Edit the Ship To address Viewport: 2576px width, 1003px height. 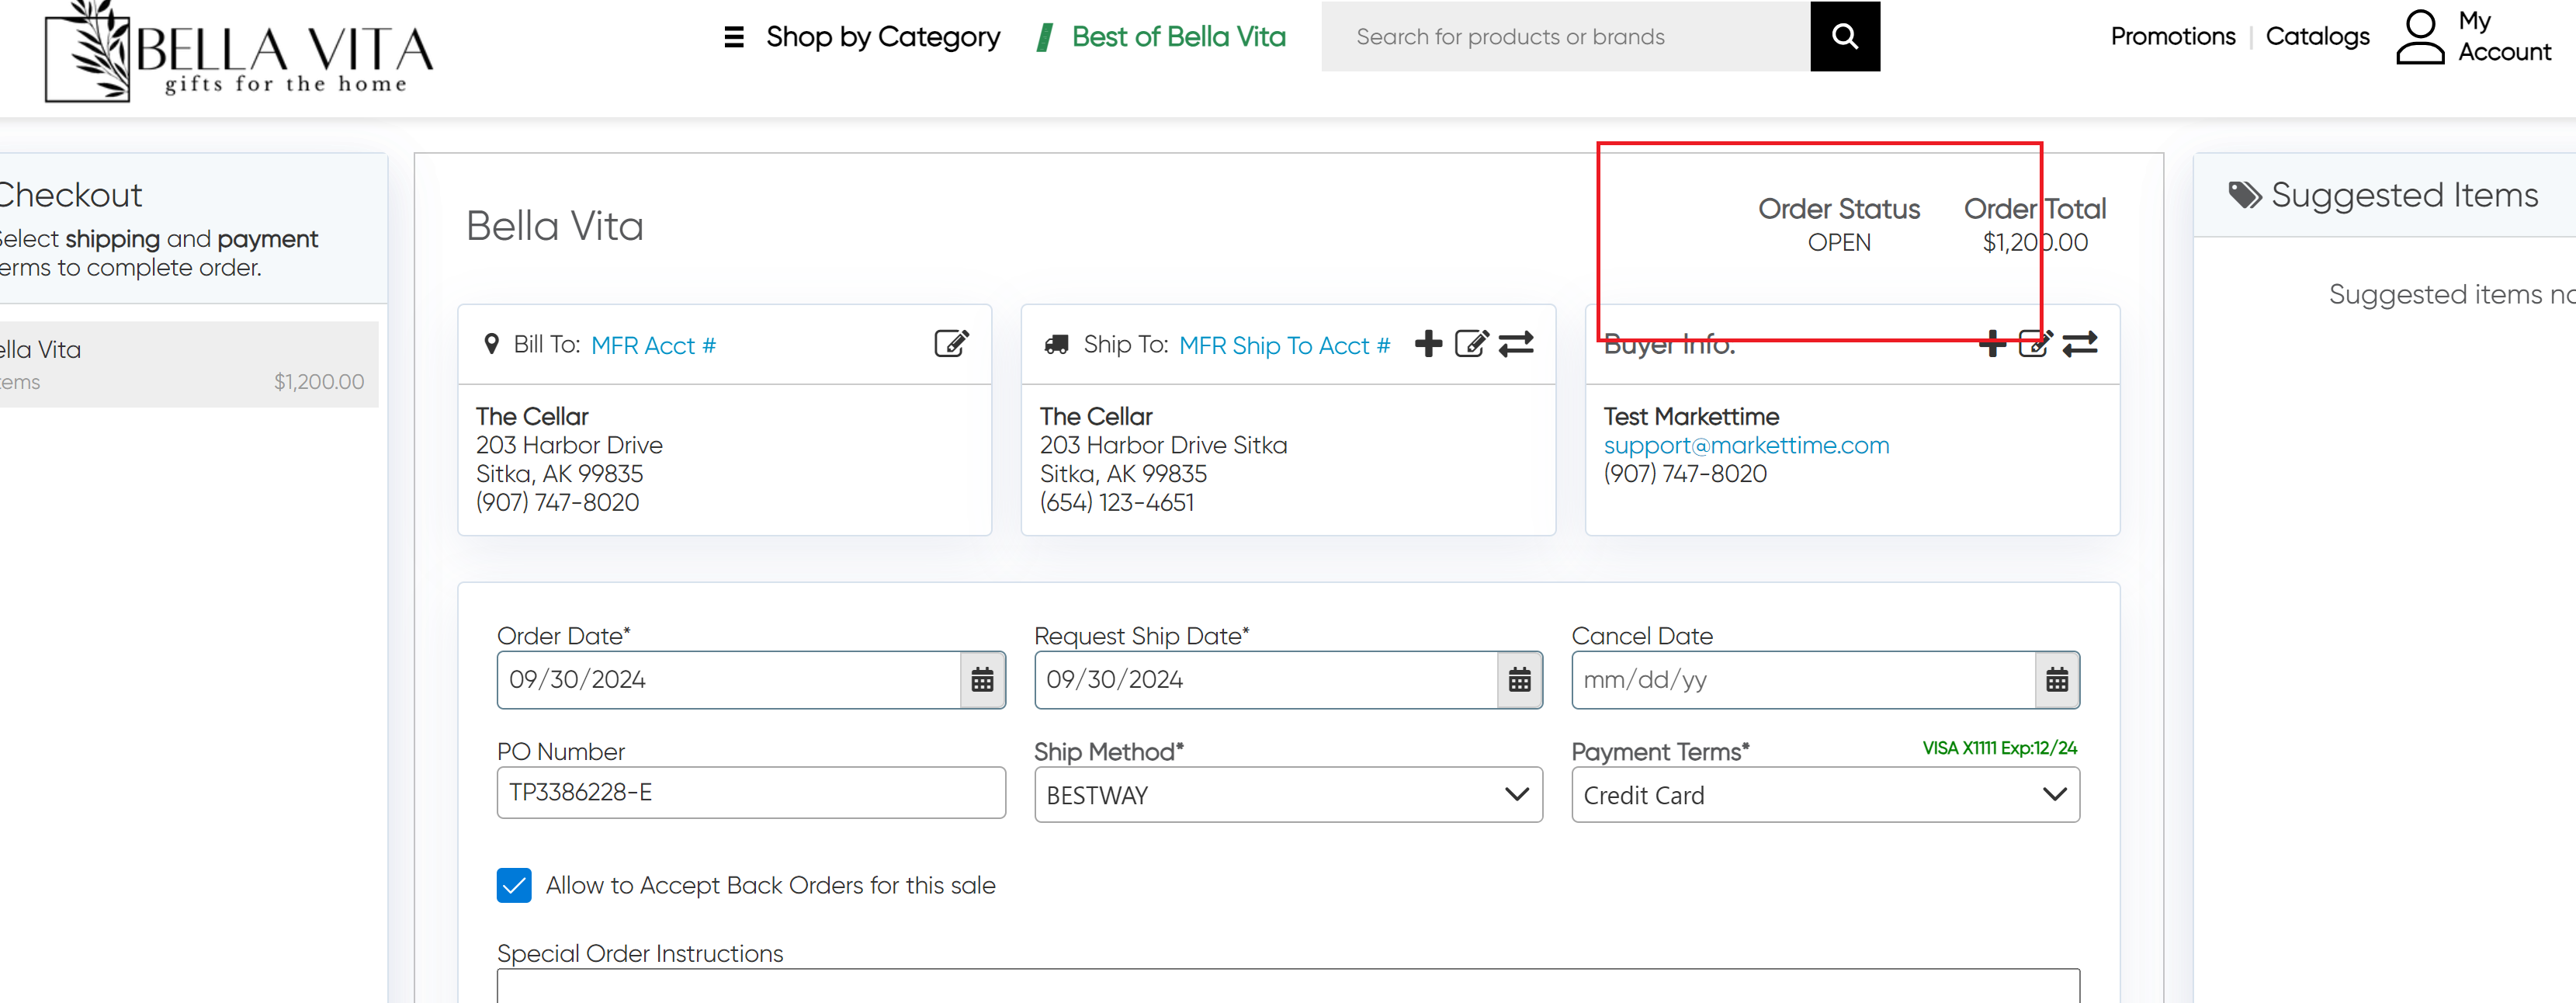pyautogui.click(x=1471, y=344)
